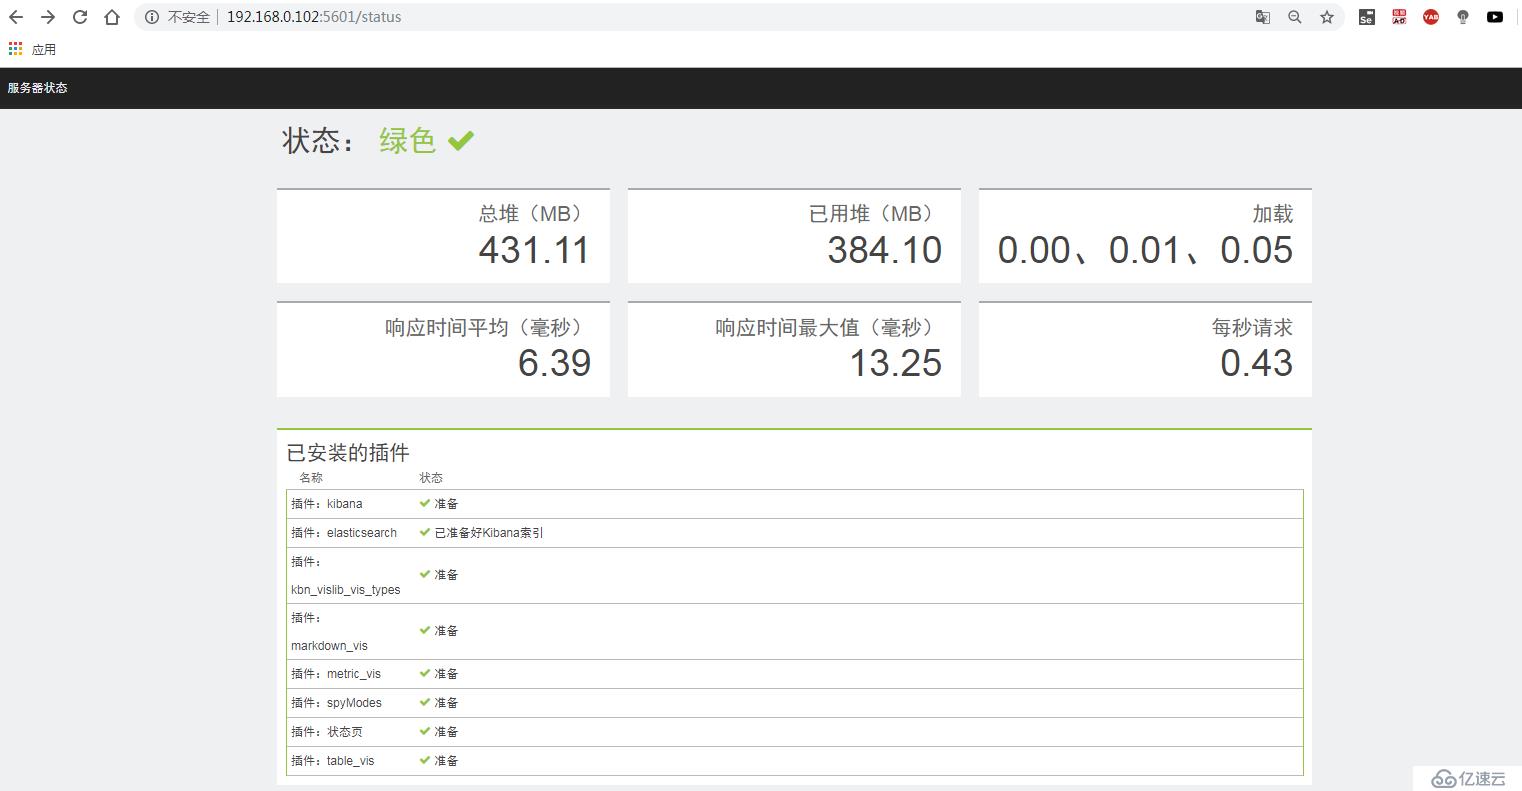Click the checkmark in the markdown_vis row
Image resolution: width=1522 pixels, height=791 pixels.
(425, 631)
